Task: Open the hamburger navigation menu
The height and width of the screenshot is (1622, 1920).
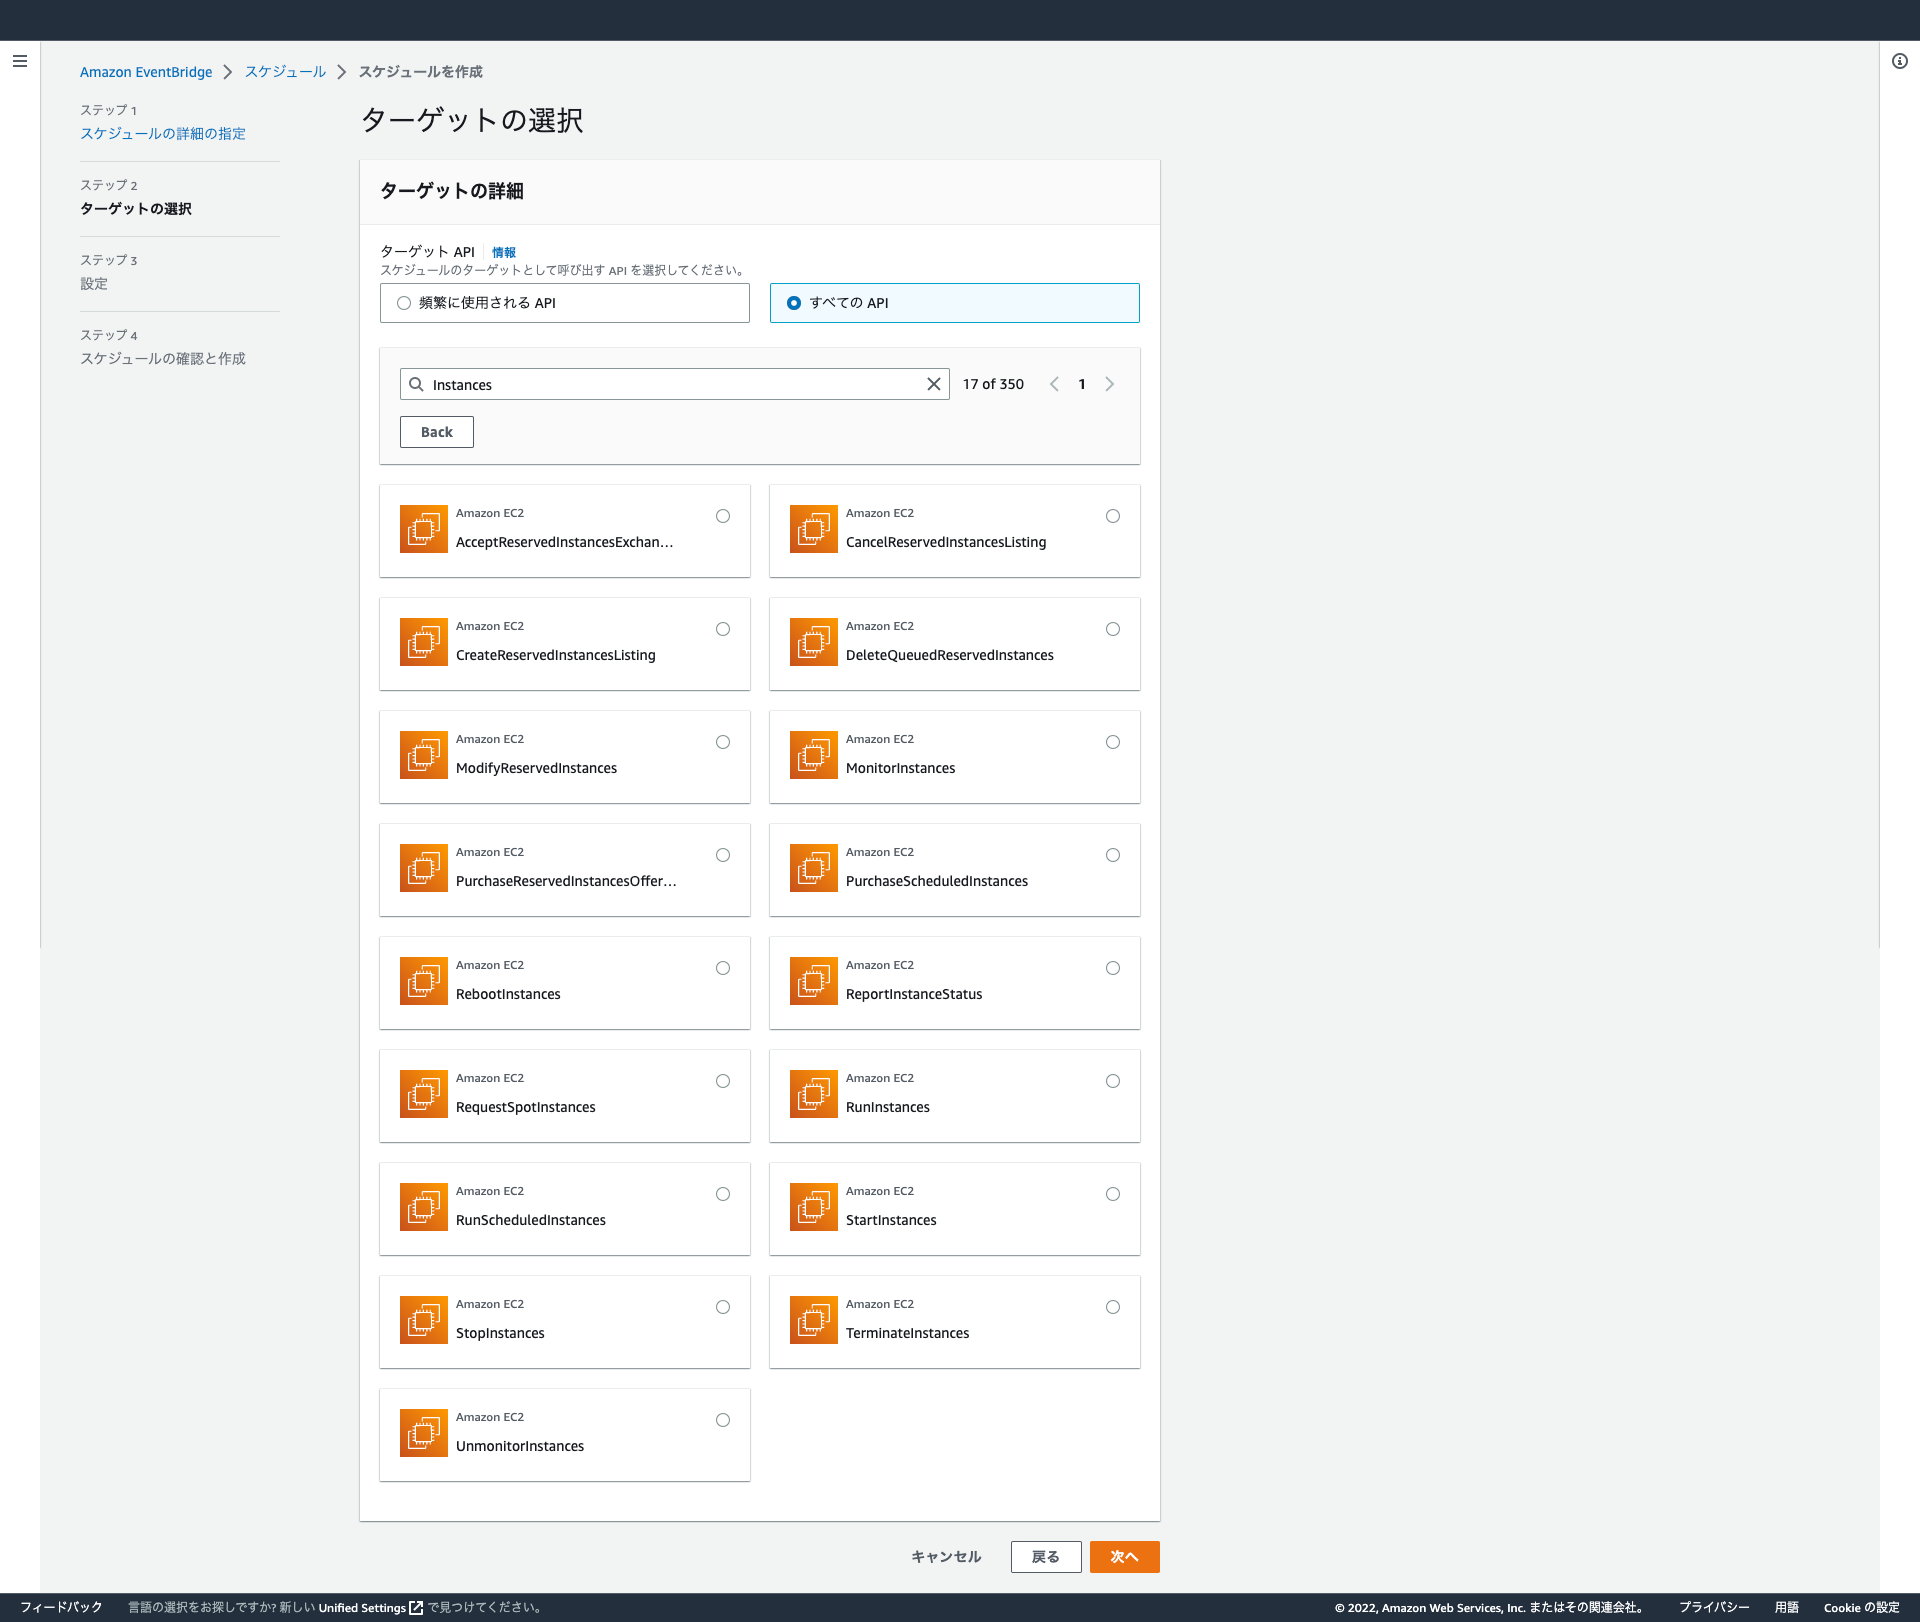Action: [20, 61]
